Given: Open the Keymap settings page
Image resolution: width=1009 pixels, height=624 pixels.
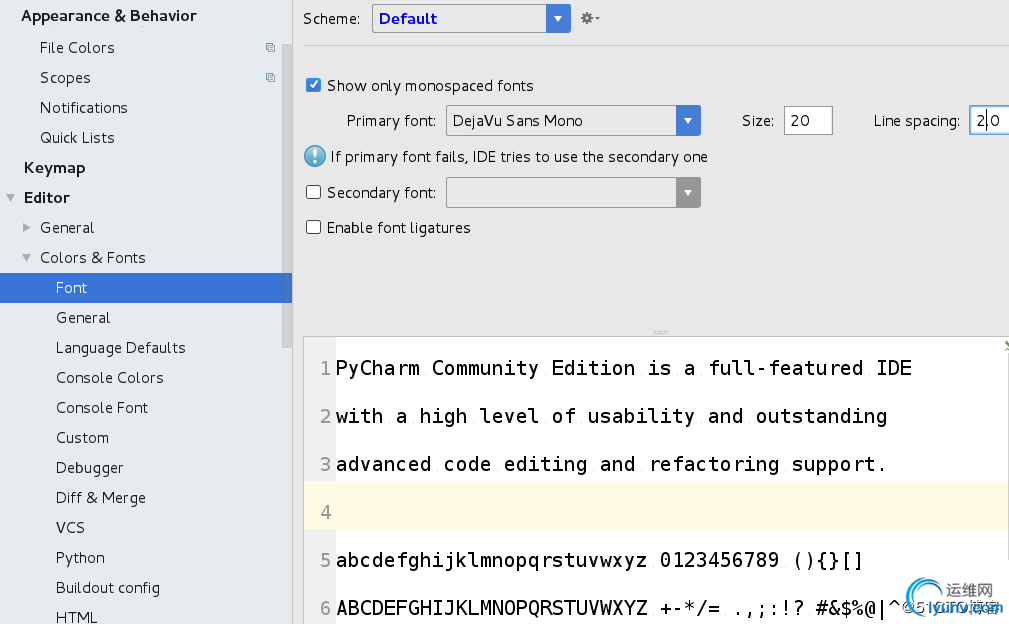Looking at the screenshot, I should pyautogui.click(x=54, y=168).
